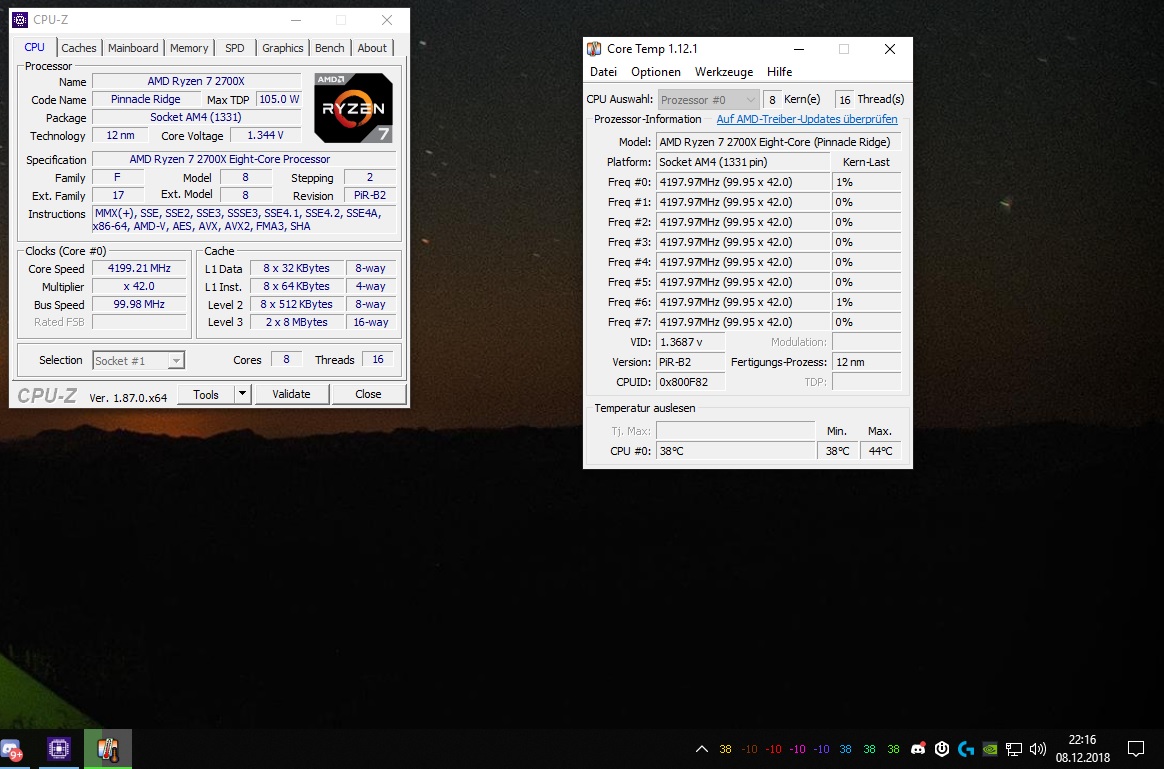The height and width of the screenshot is (769, 1164).
Task: Select the Bench tab in CPU-Z
Action: point(330,48)
